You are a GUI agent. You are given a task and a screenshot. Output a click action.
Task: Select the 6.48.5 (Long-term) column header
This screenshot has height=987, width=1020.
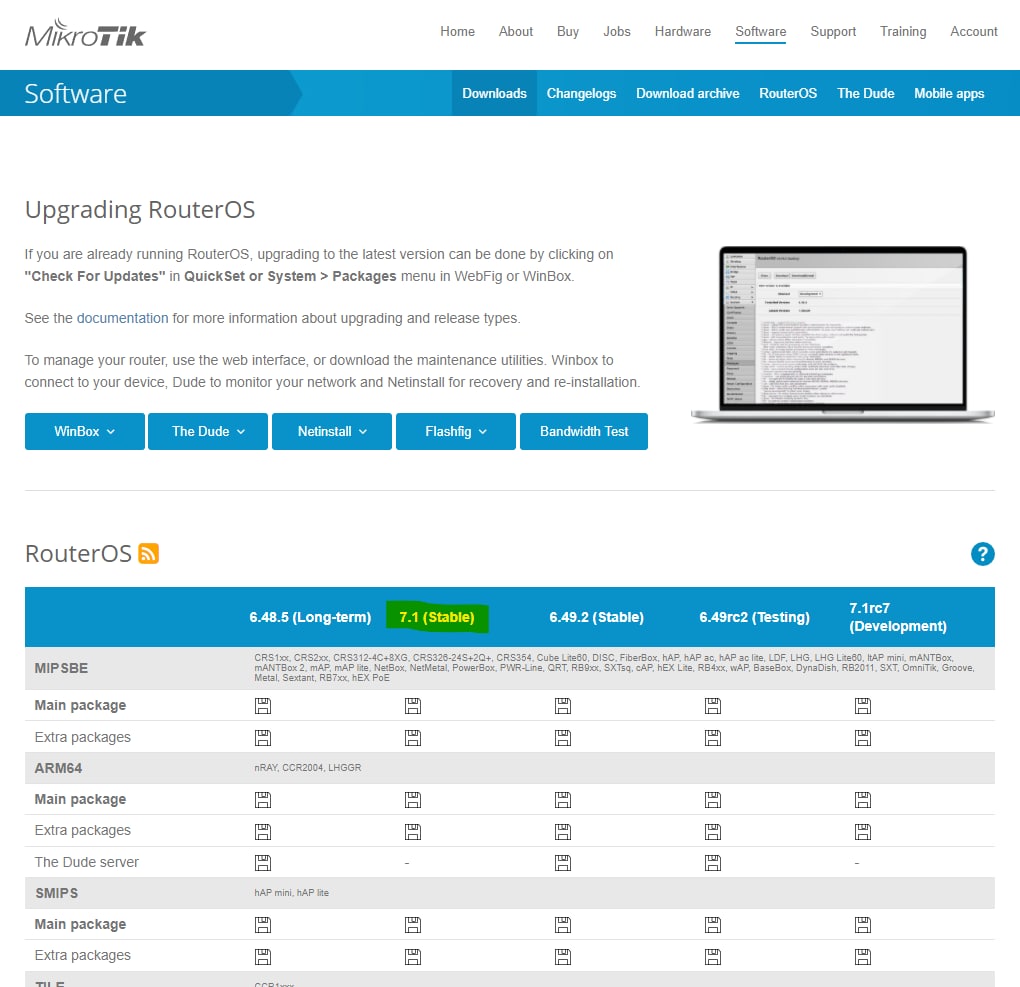(x=310, y=617)
